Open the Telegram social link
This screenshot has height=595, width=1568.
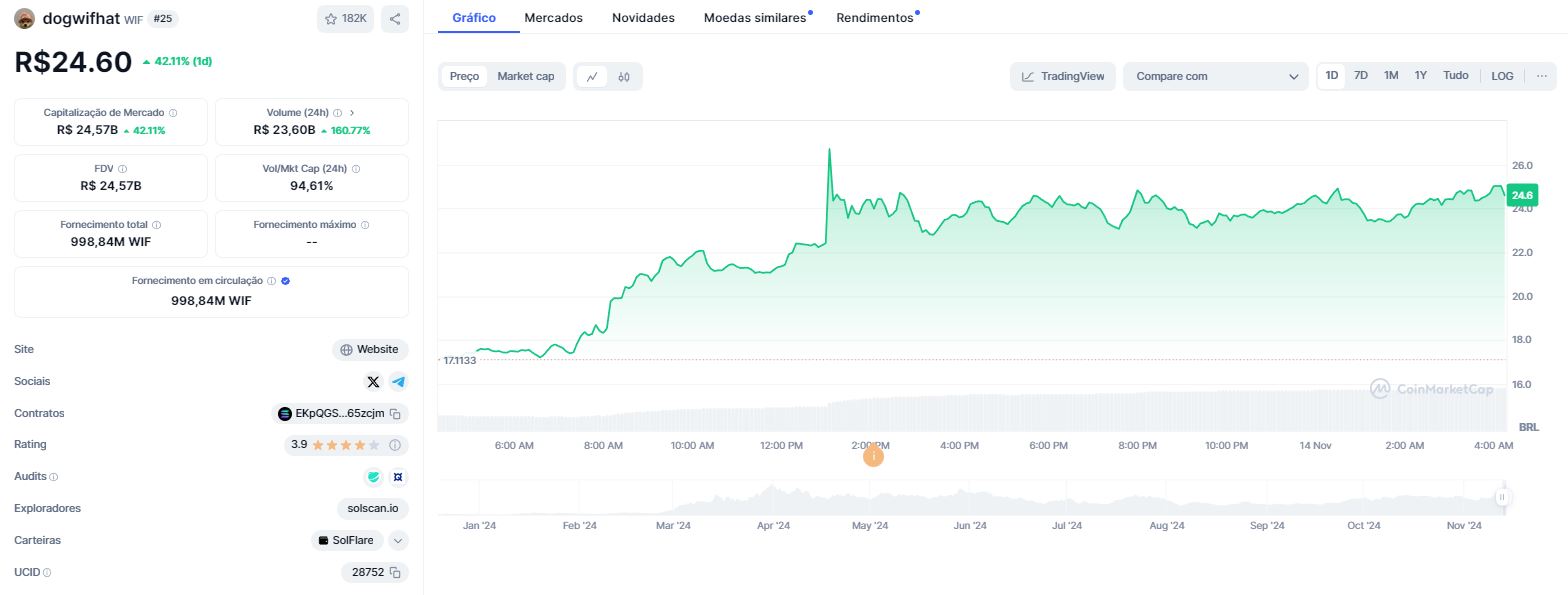point(398,382)
